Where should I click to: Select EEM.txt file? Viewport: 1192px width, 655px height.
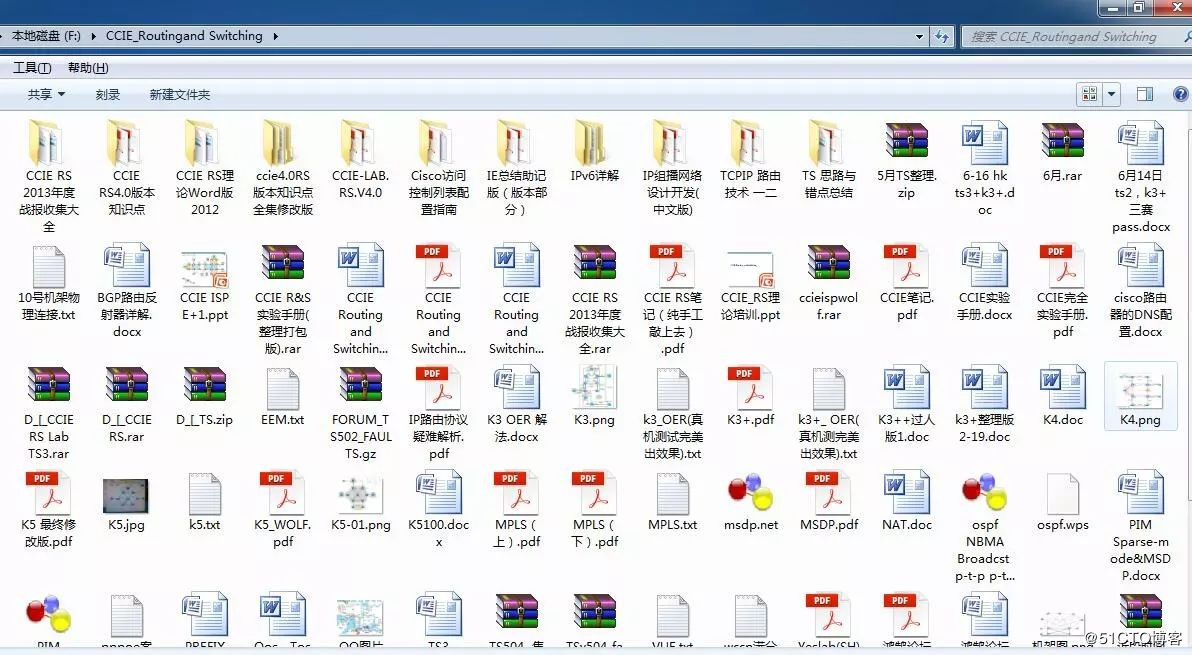[283, 396]
